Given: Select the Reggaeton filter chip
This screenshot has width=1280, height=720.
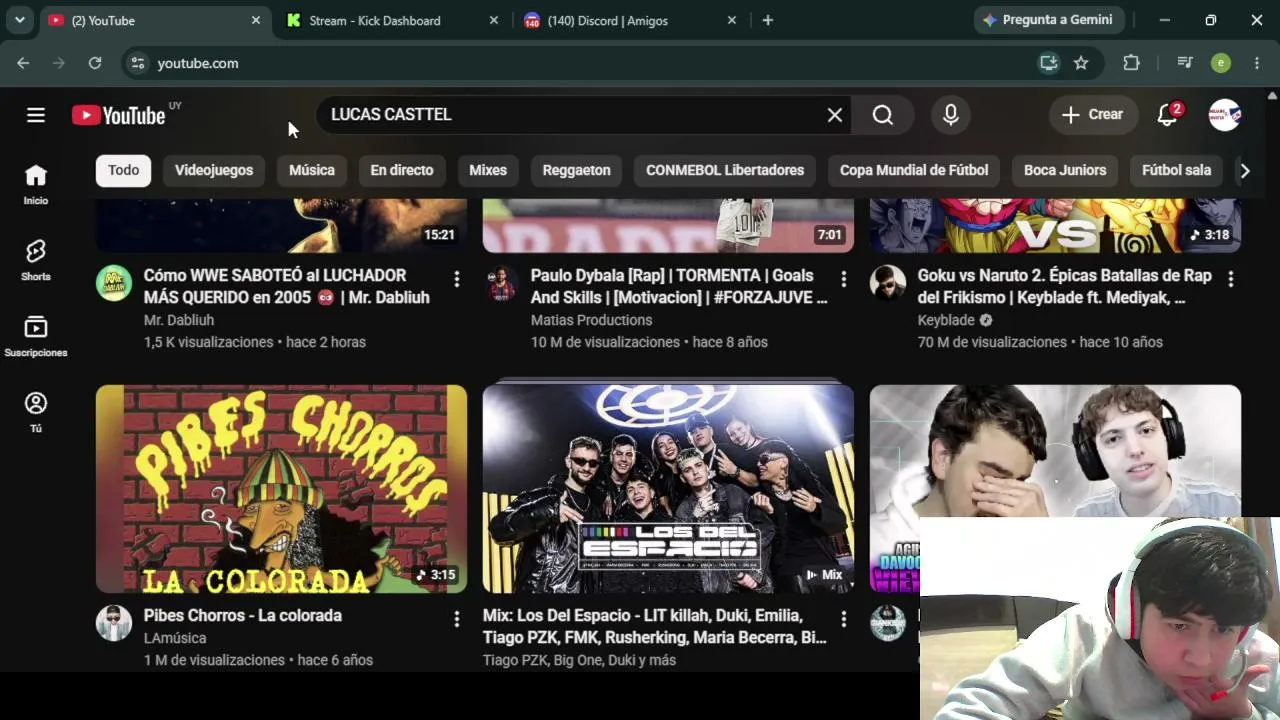Looking at the screenshot, I should tap(577, 170).
